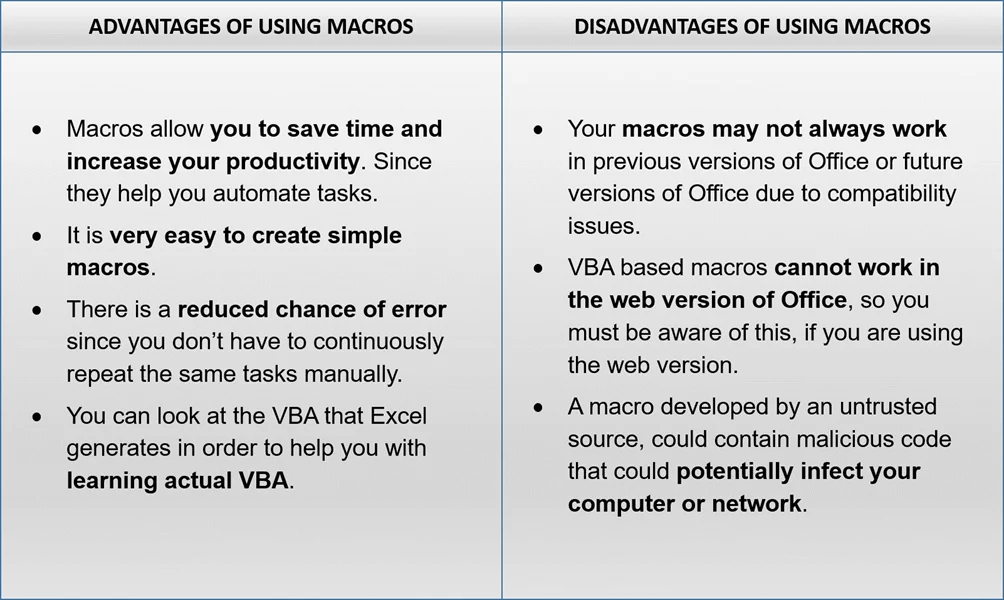
Task: Click the bold text 'the web version of Office'
Action: coord(707,300)
